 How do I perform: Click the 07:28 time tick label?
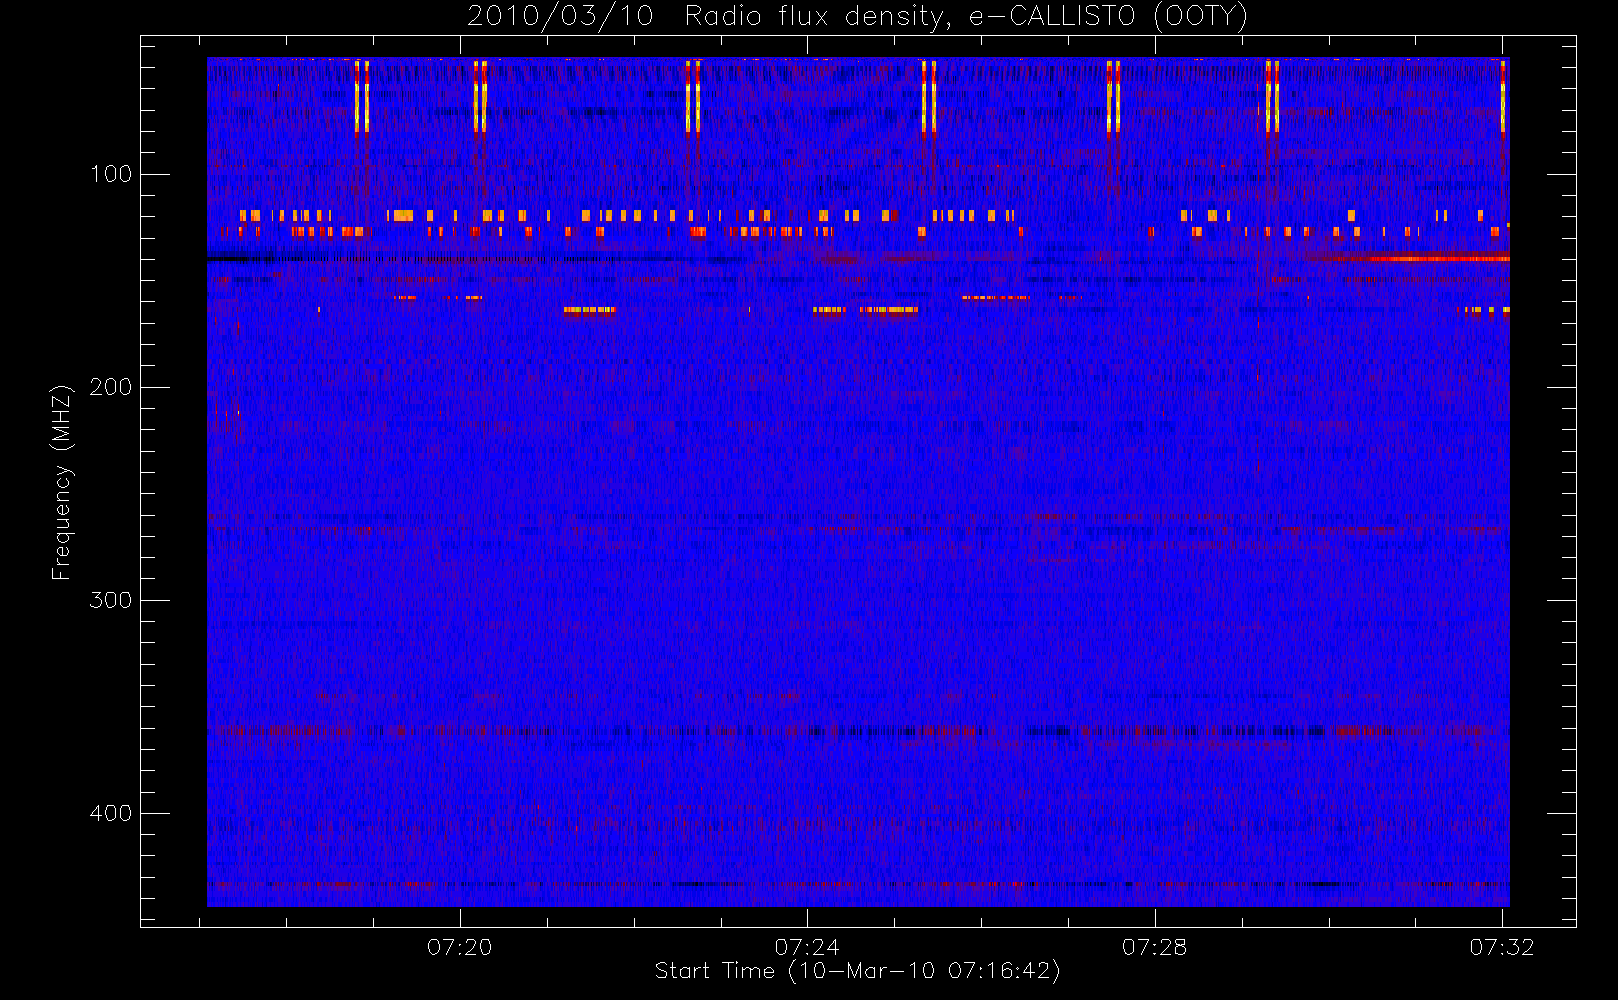(1154, 947)
